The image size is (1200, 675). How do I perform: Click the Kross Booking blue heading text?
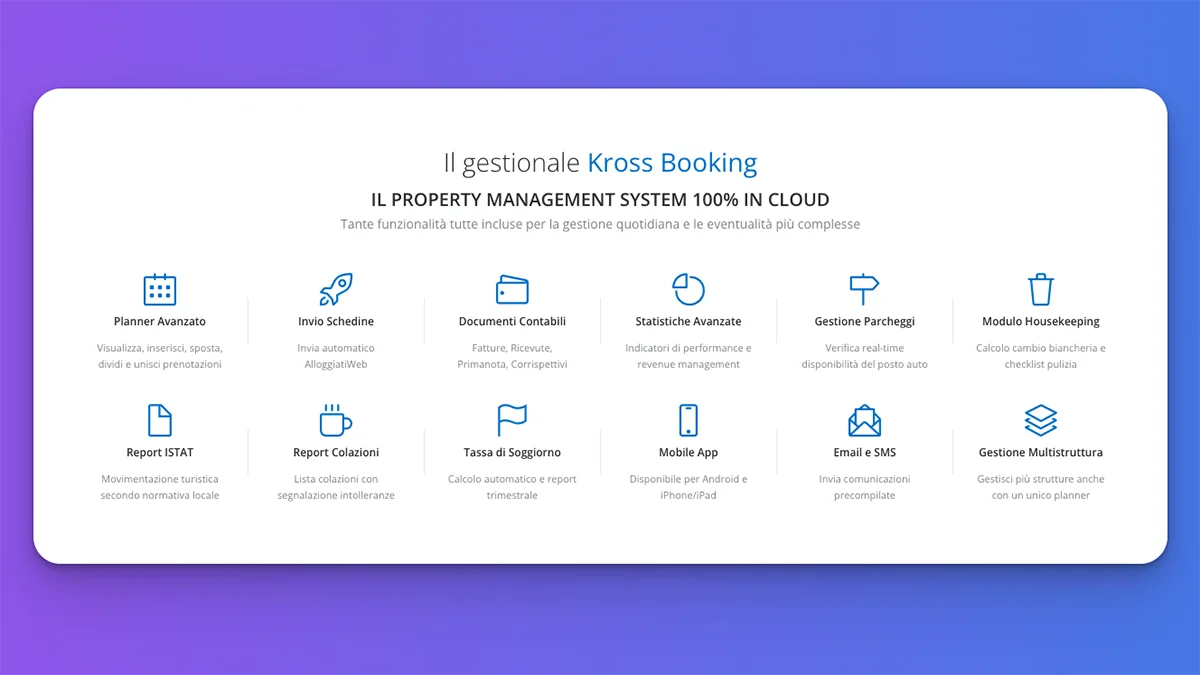[672, 163]
